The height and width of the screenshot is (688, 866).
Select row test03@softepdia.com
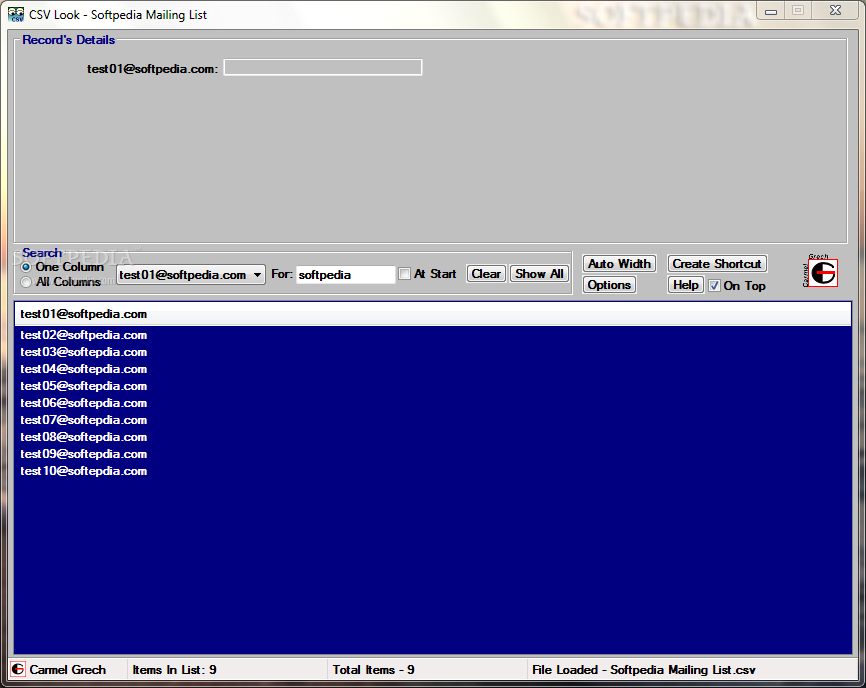click(x=432, y=352)
